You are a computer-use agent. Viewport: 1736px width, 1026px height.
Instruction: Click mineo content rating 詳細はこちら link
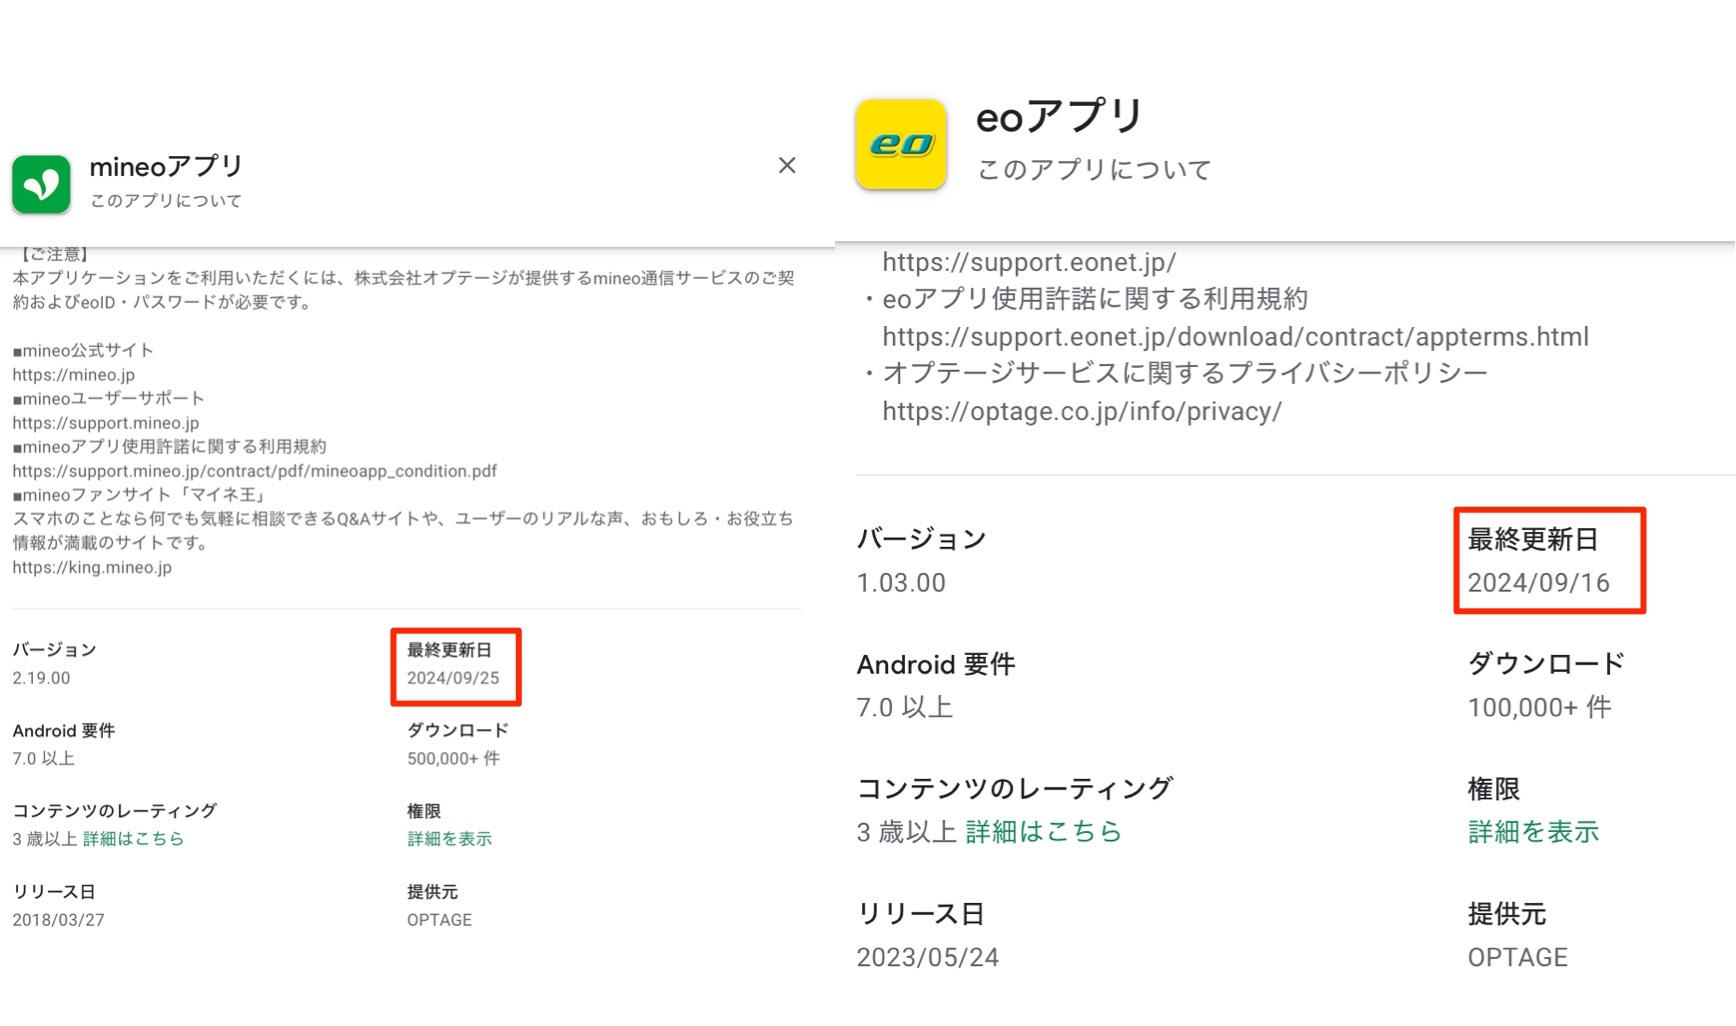[133, 839]
